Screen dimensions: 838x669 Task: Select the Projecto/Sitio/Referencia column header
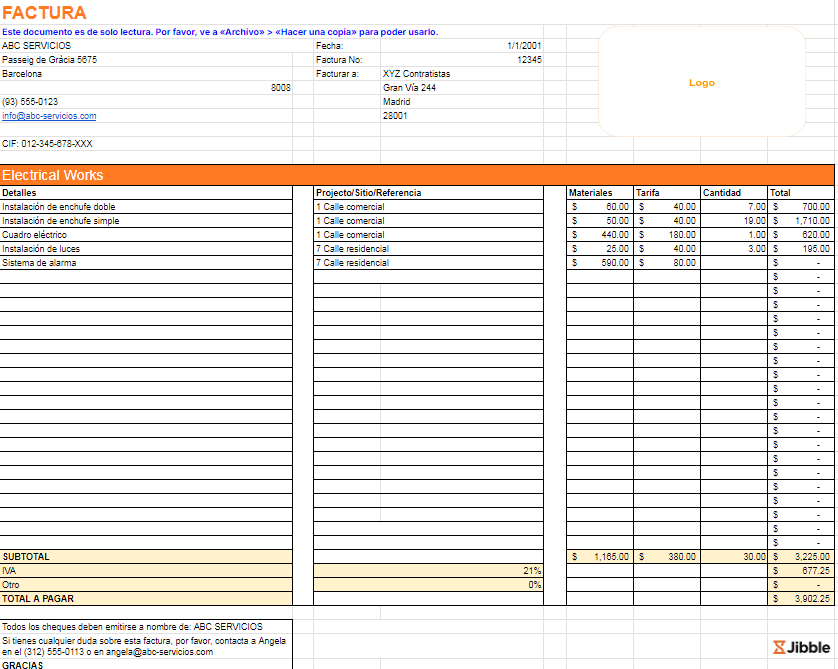(369, 193)
